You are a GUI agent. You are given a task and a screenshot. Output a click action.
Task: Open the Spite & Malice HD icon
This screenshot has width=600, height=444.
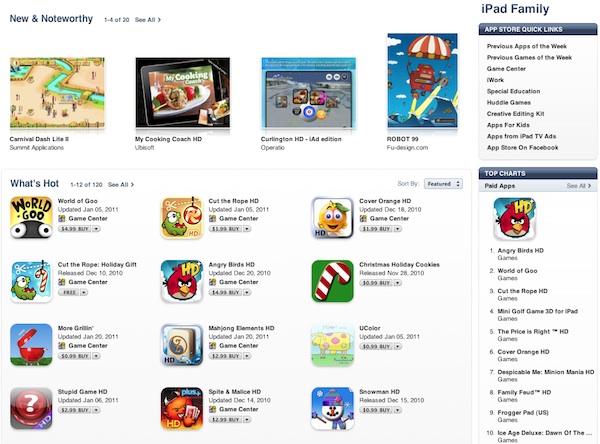tap(182, 408)
